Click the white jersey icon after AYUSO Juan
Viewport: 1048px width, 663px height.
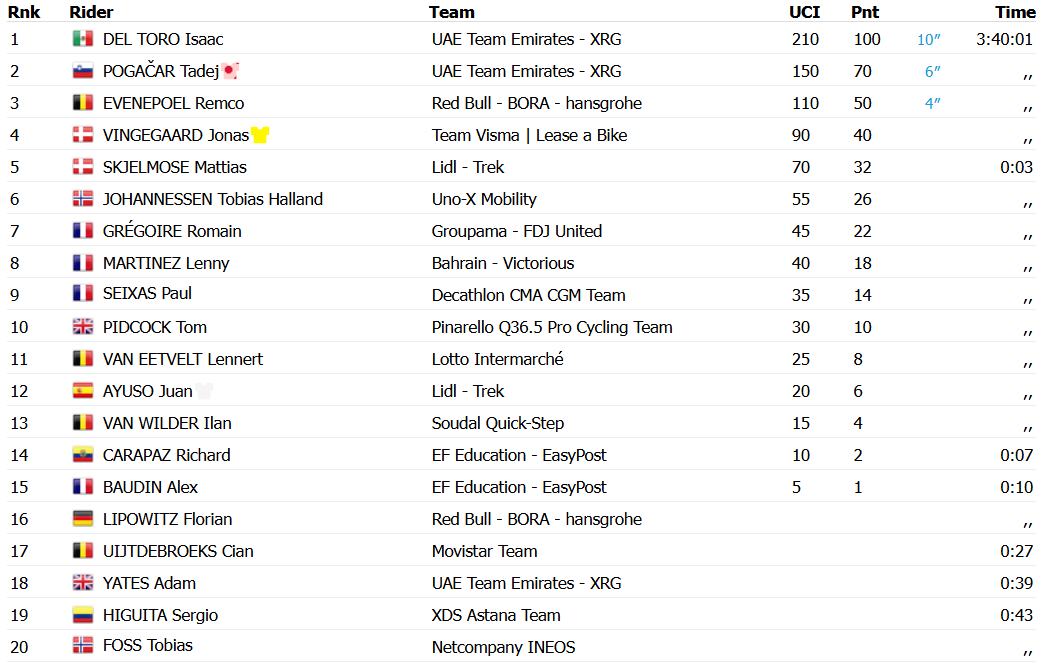tap(204, 390)
